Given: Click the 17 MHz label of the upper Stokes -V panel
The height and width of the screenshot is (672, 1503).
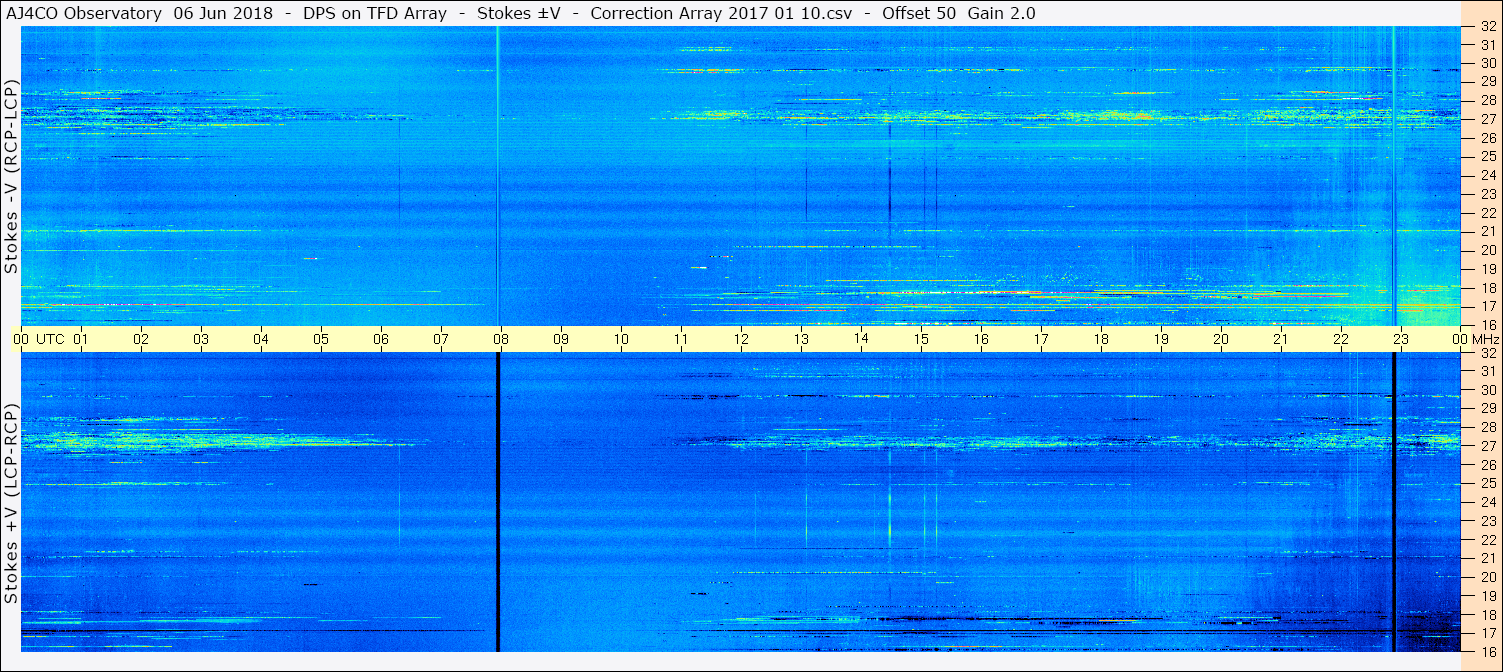Looking at the screenshot, I should click(x=1487, y=306).
